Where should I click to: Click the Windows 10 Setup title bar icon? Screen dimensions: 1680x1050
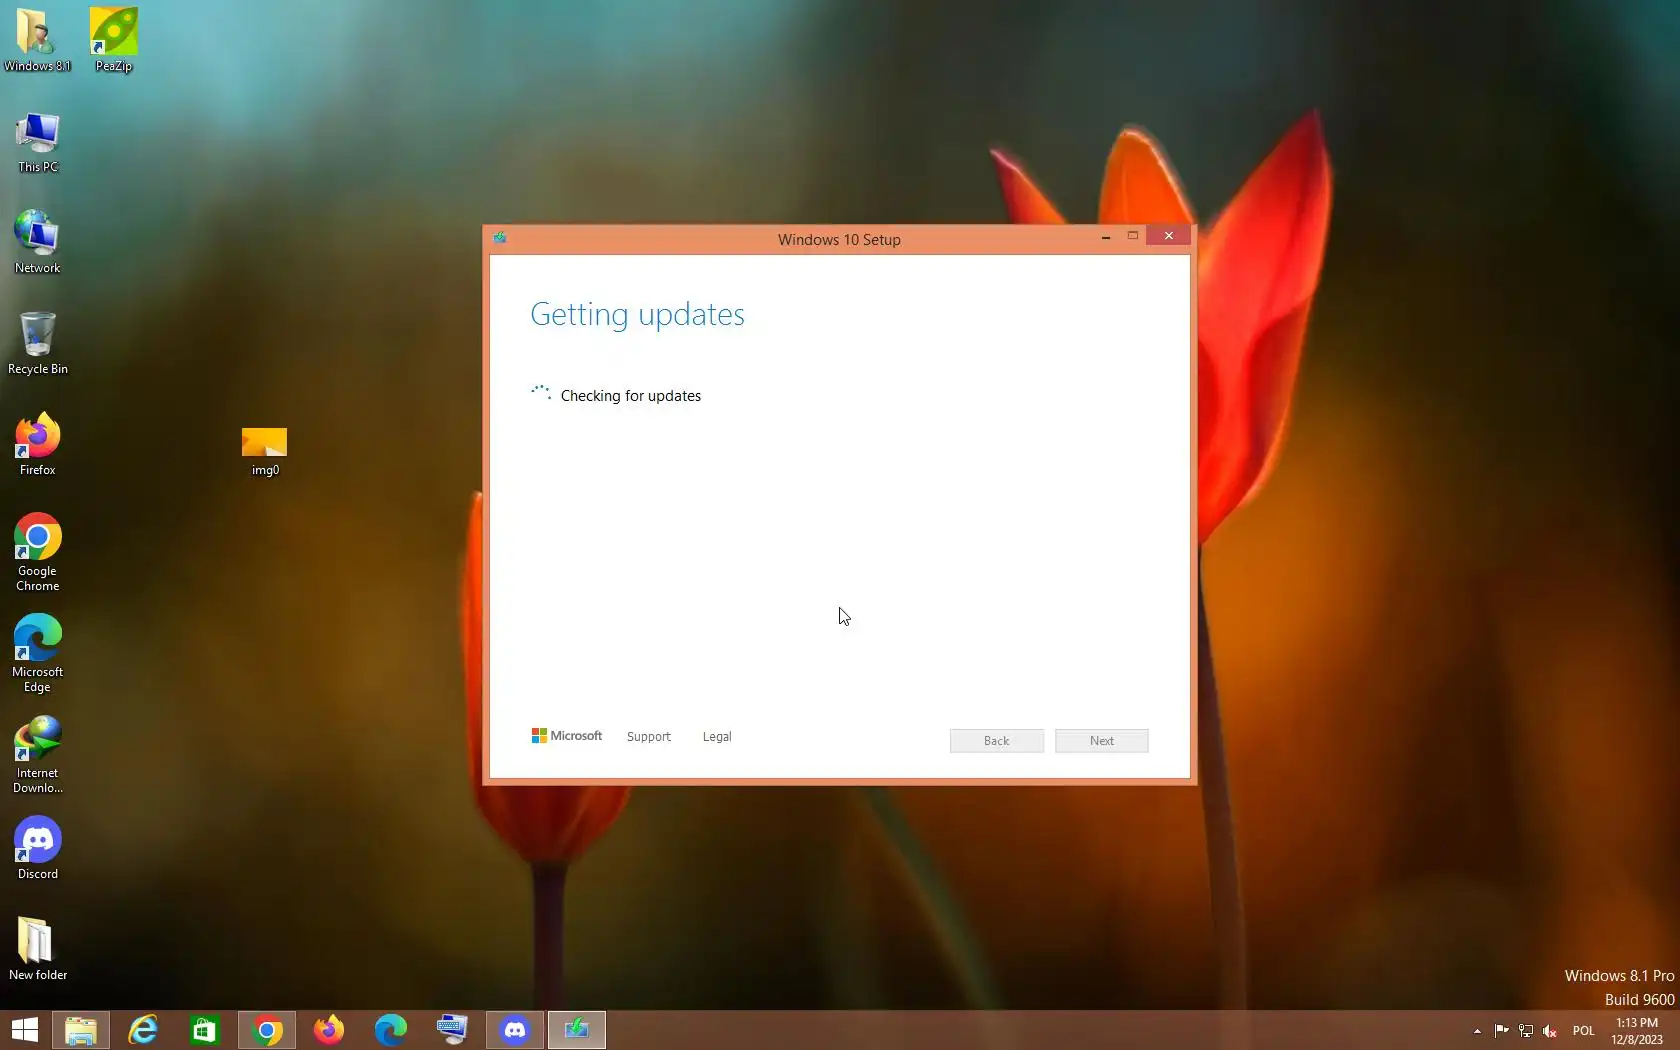pyautogui.click(x=500, y=238)
